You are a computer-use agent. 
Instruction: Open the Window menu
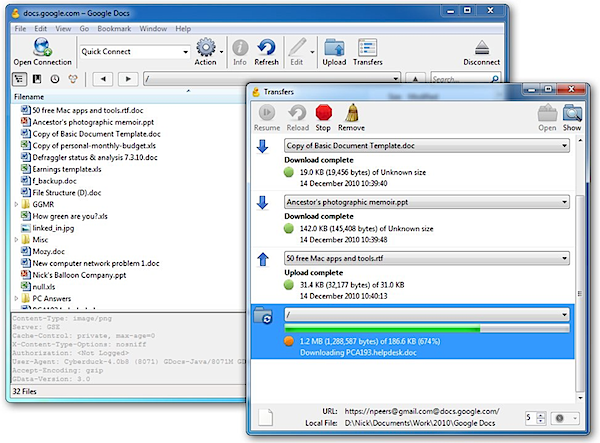click(x=153, y=29)
